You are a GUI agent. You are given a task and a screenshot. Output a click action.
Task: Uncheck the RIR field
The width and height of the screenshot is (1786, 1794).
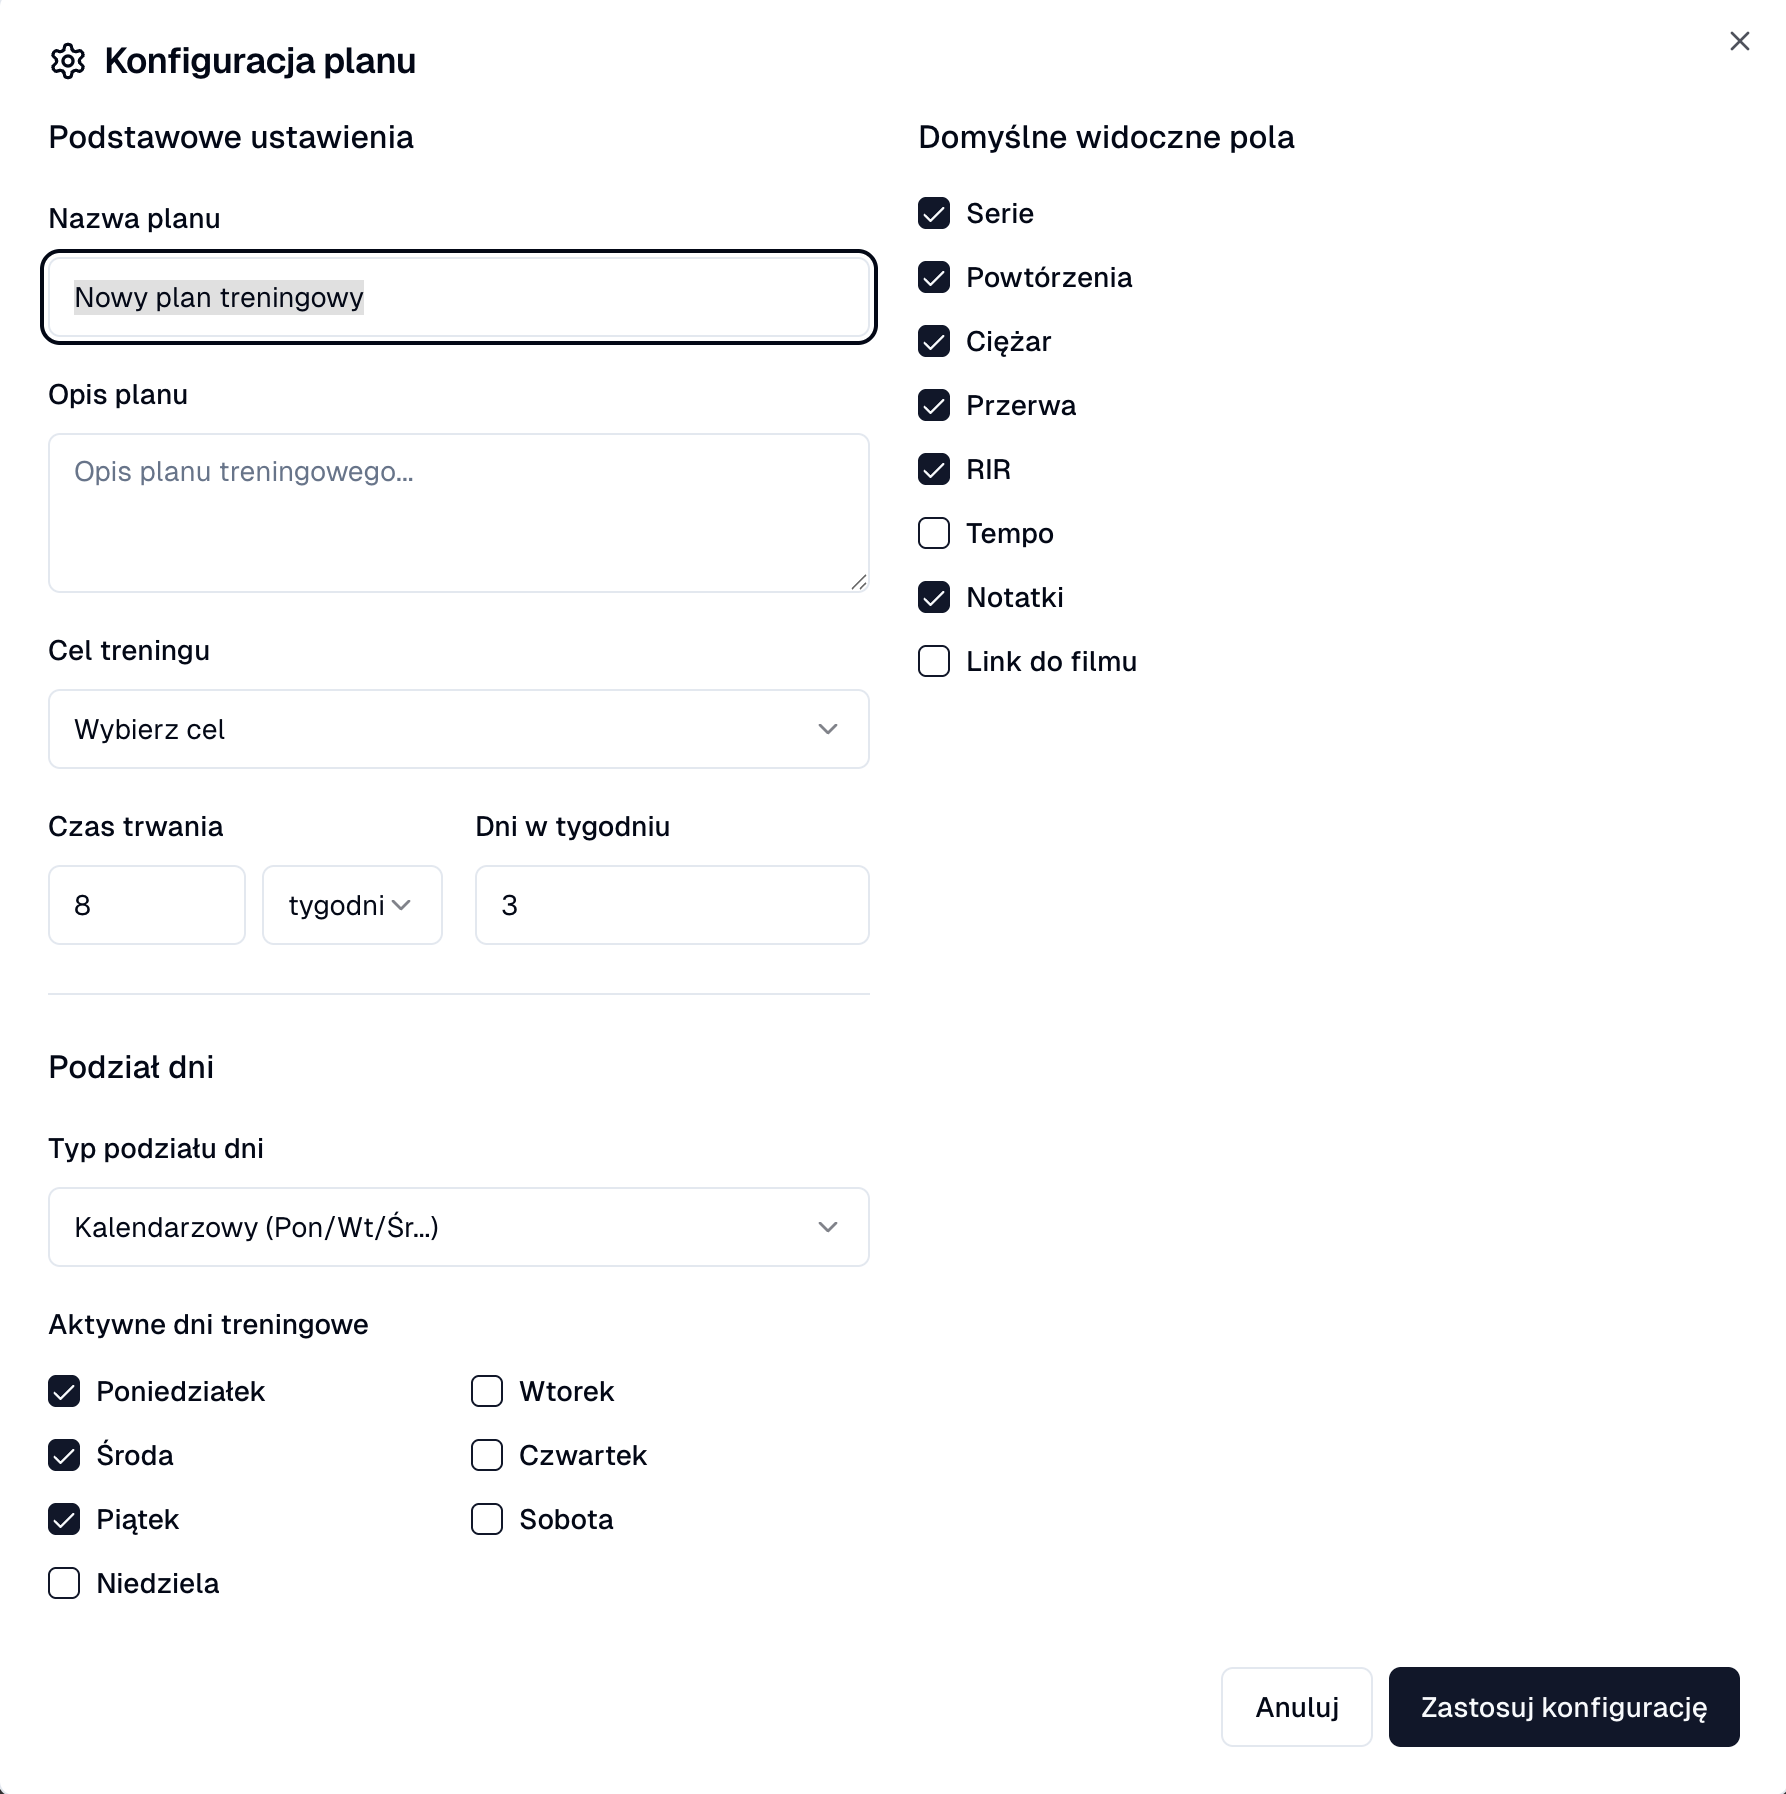coord(933,469)
